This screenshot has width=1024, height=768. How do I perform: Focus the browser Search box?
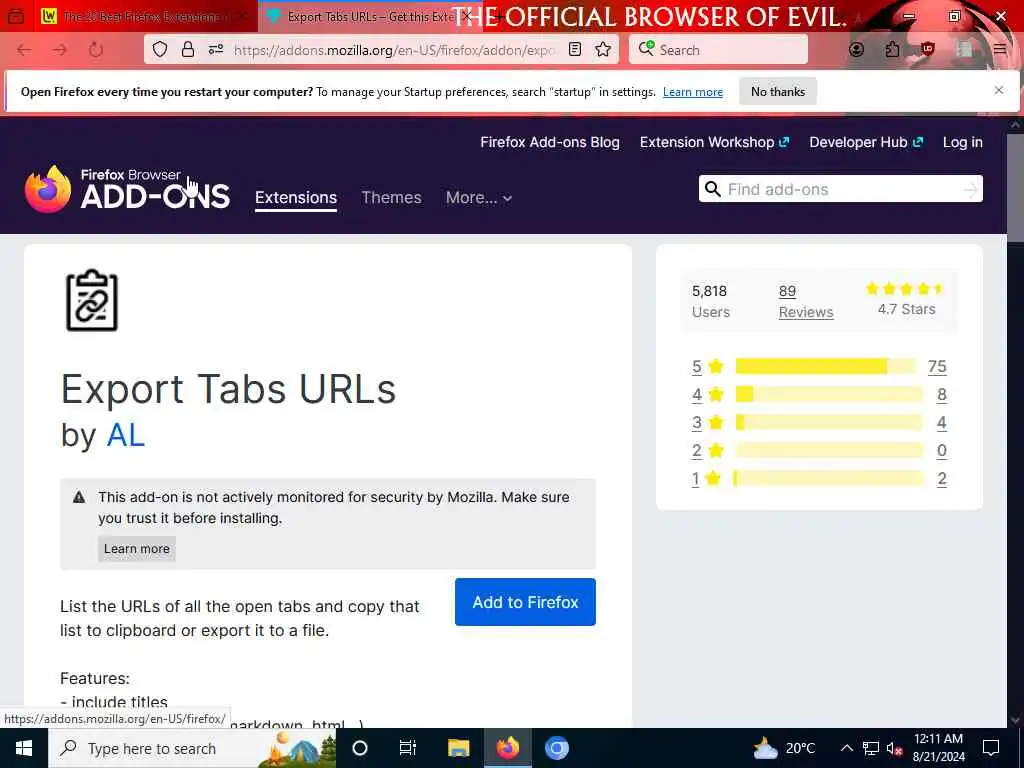point(718,50)
